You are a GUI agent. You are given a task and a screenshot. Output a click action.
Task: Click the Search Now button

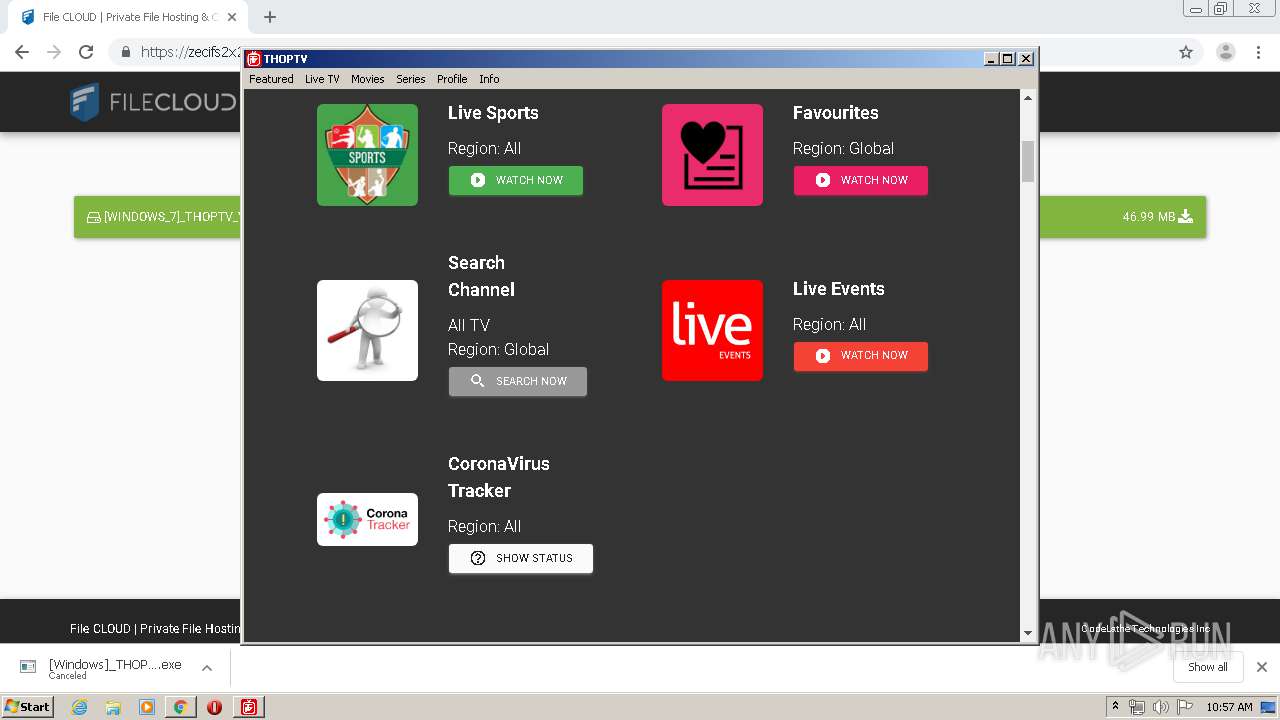click(518, 381)
